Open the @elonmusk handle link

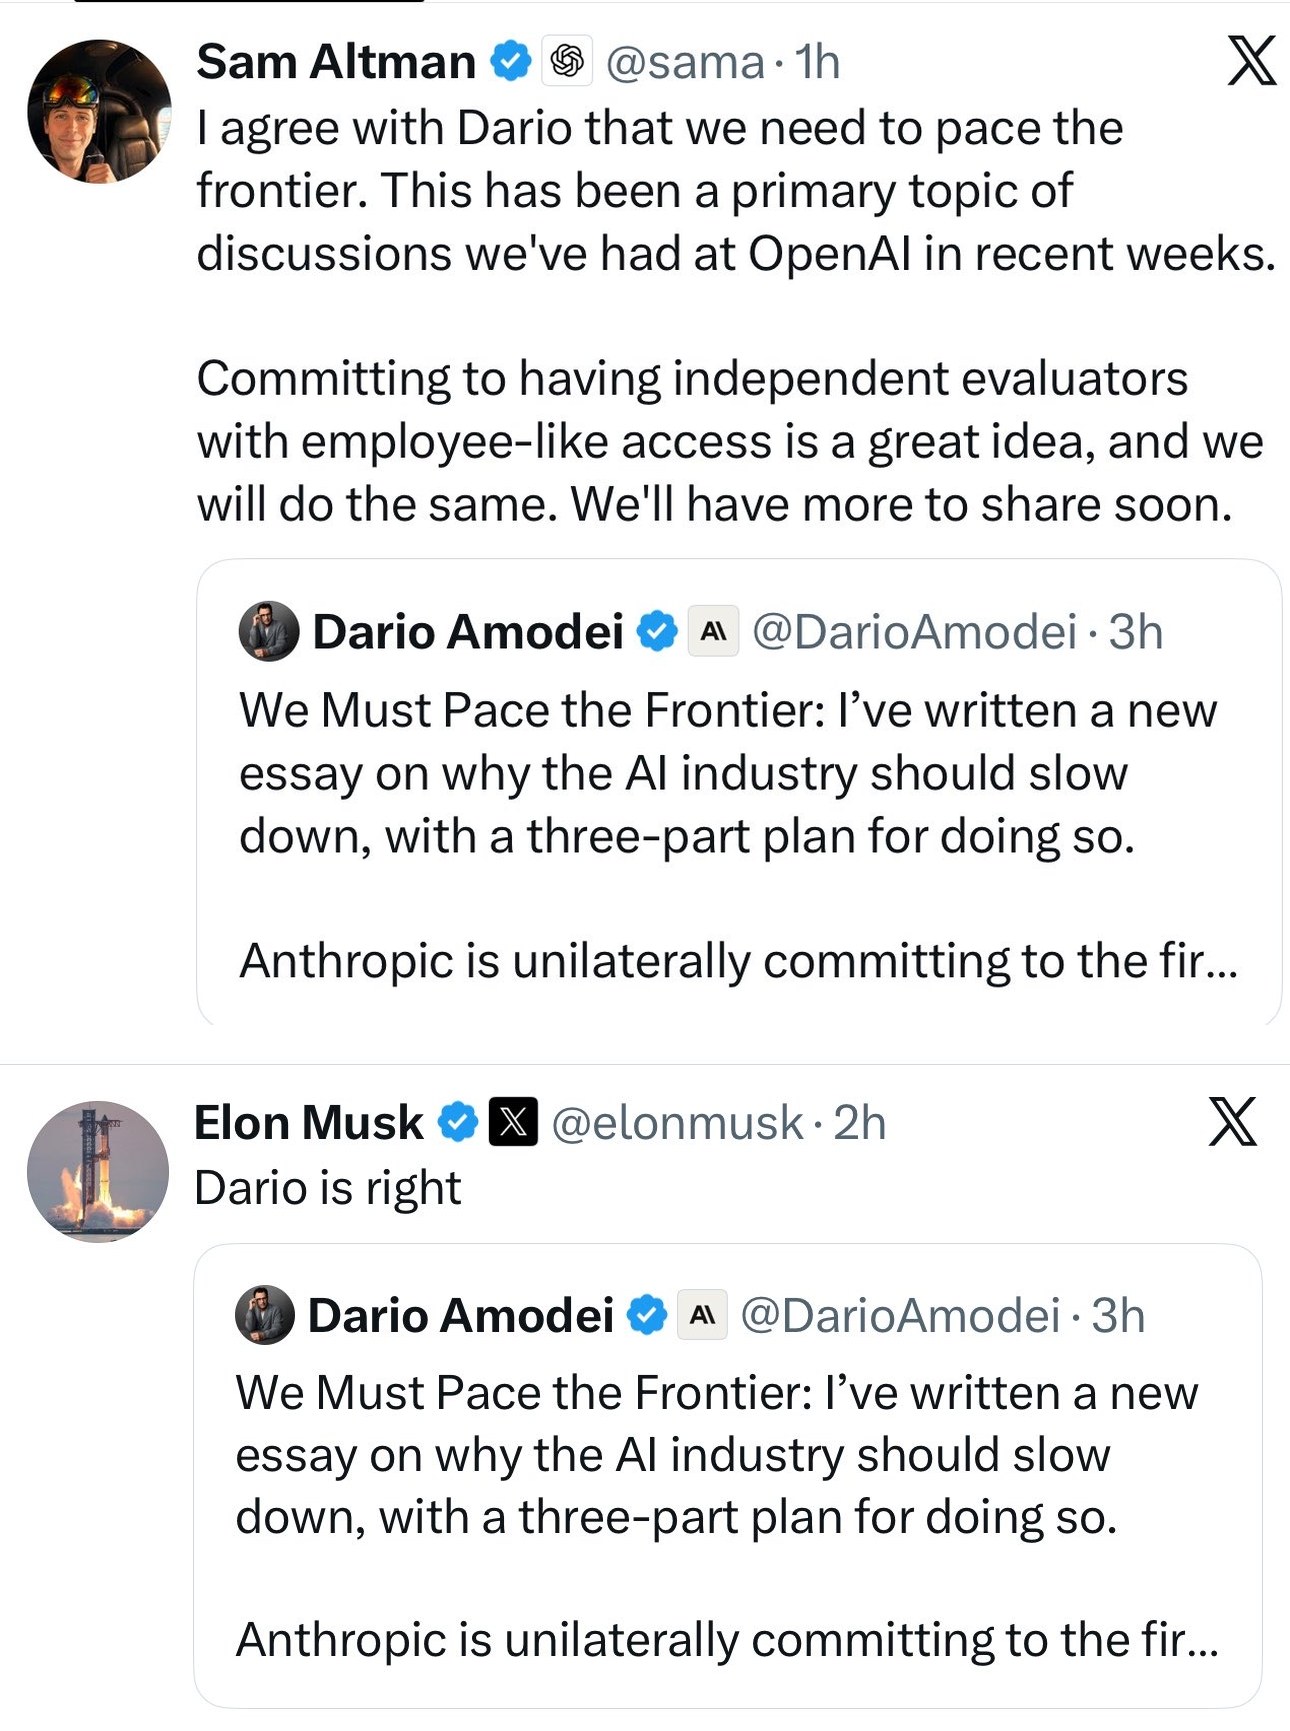point(677,1123)
